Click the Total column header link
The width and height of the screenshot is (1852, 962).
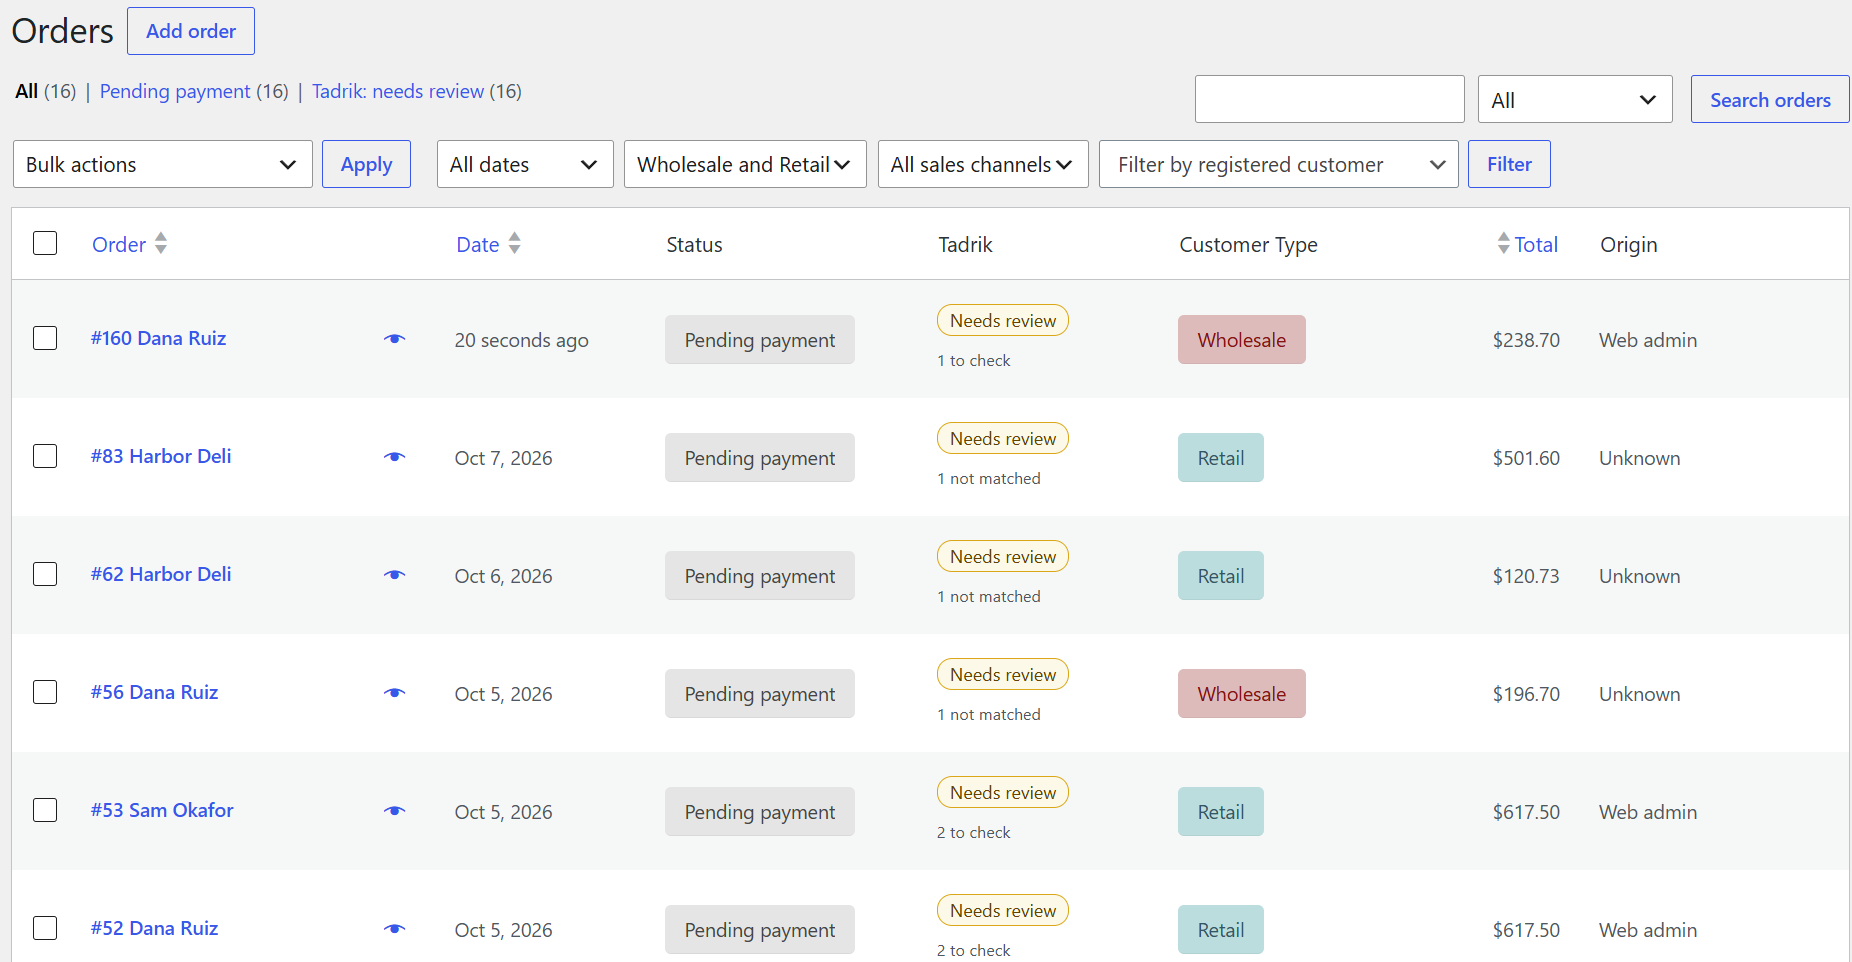click(1536, 244)
